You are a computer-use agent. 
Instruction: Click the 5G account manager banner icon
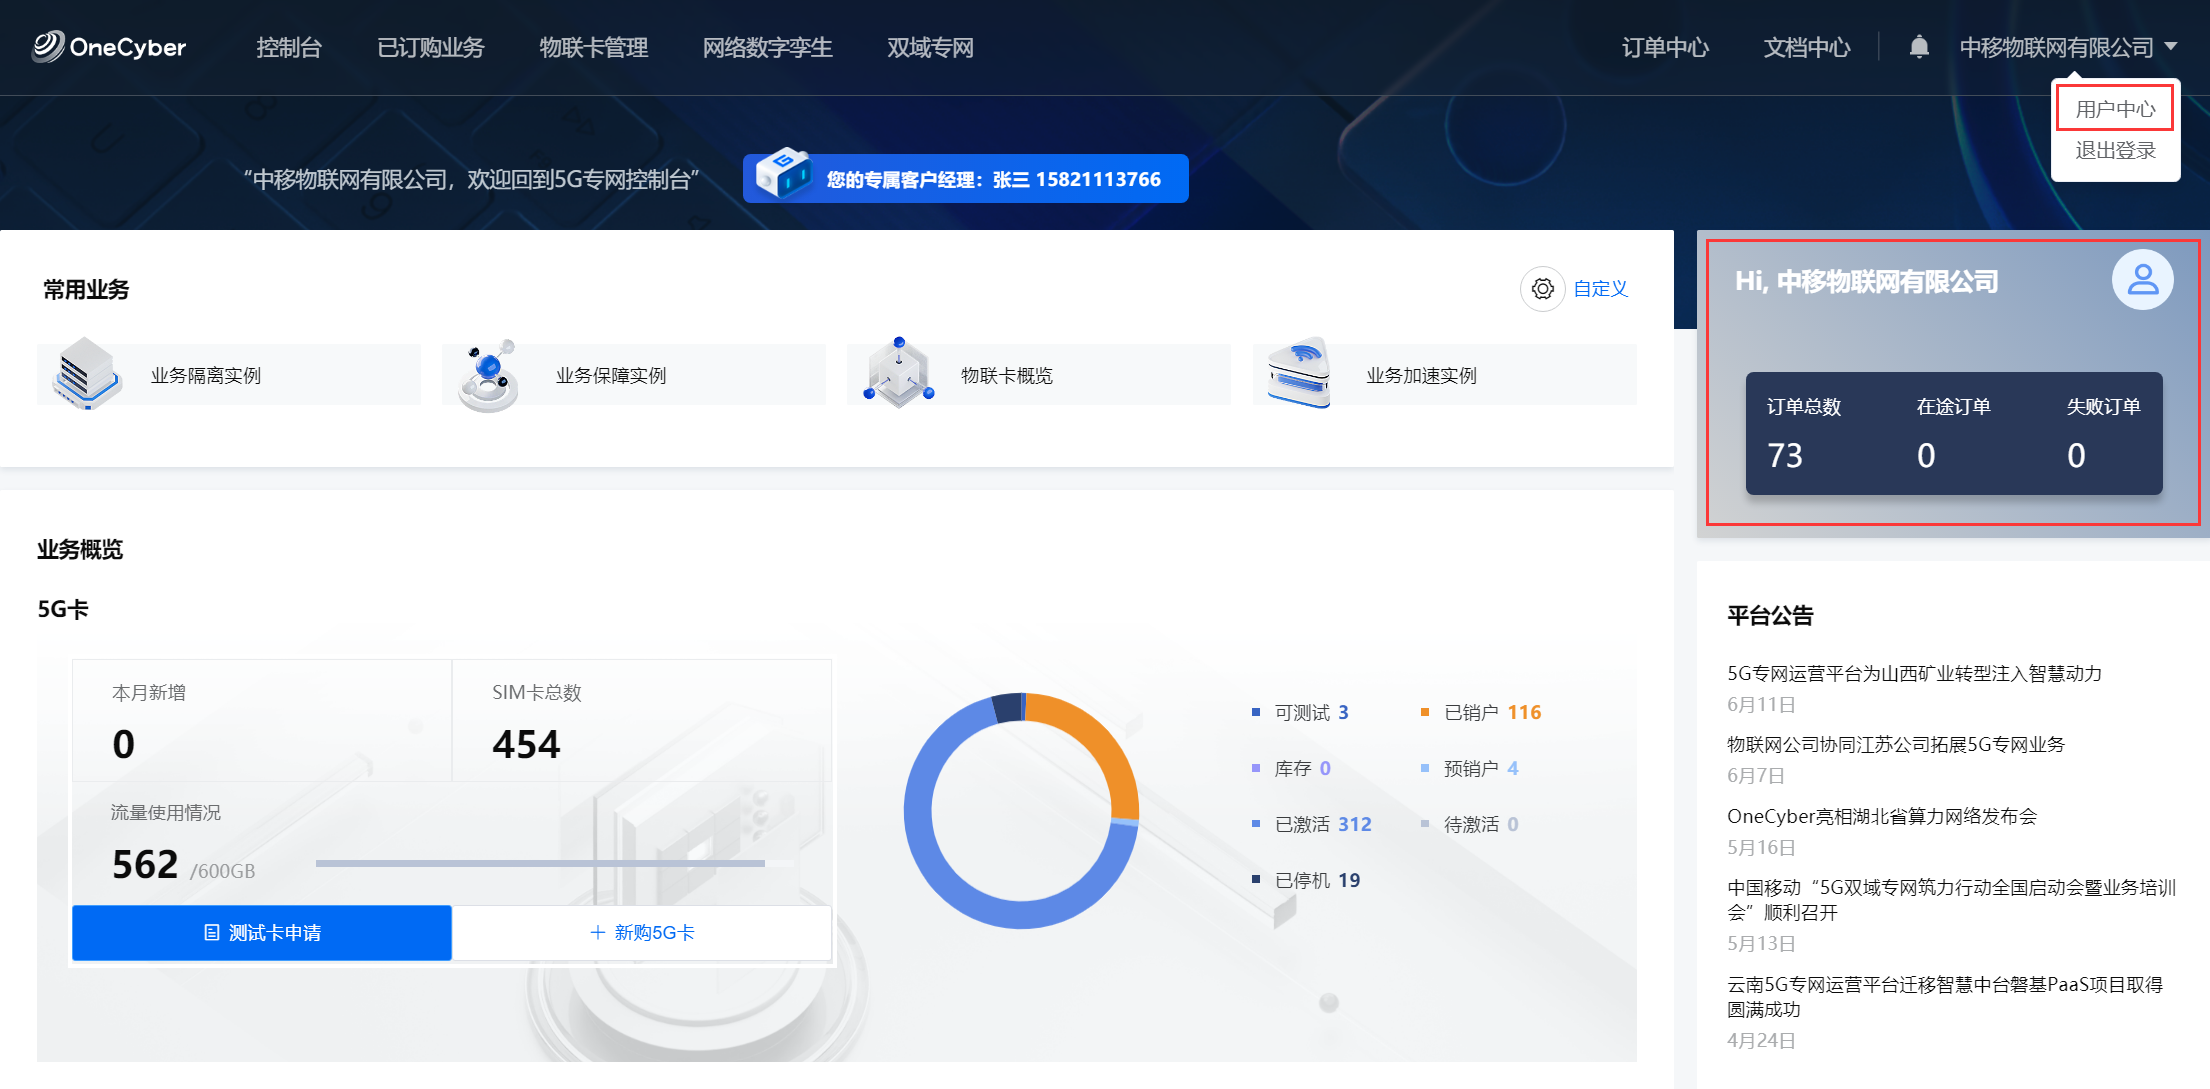click(783, 174)
